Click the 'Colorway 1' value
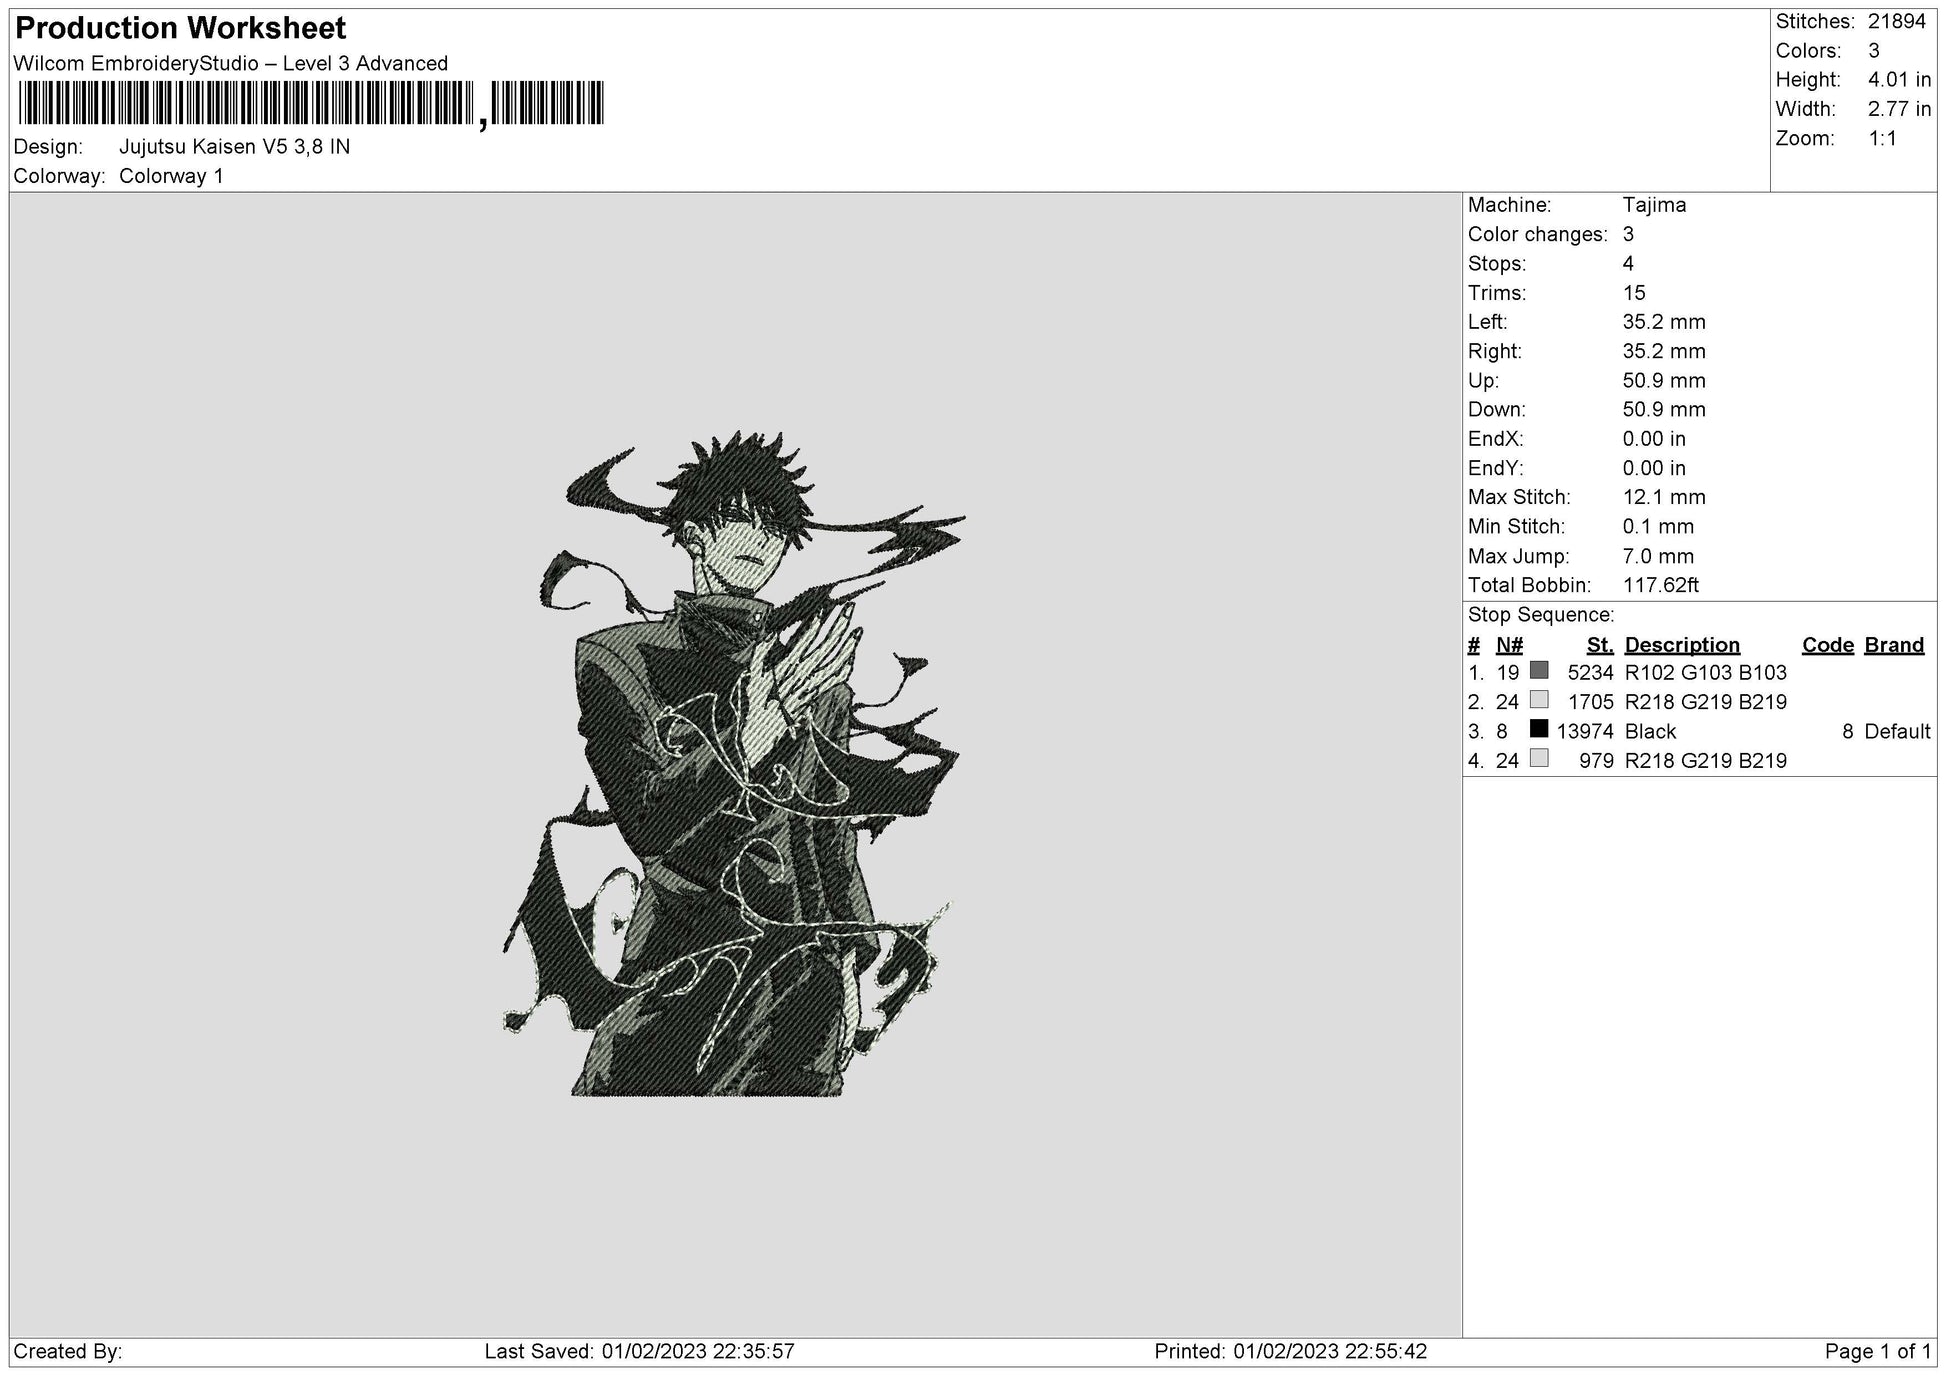 (x=171, y=177)
